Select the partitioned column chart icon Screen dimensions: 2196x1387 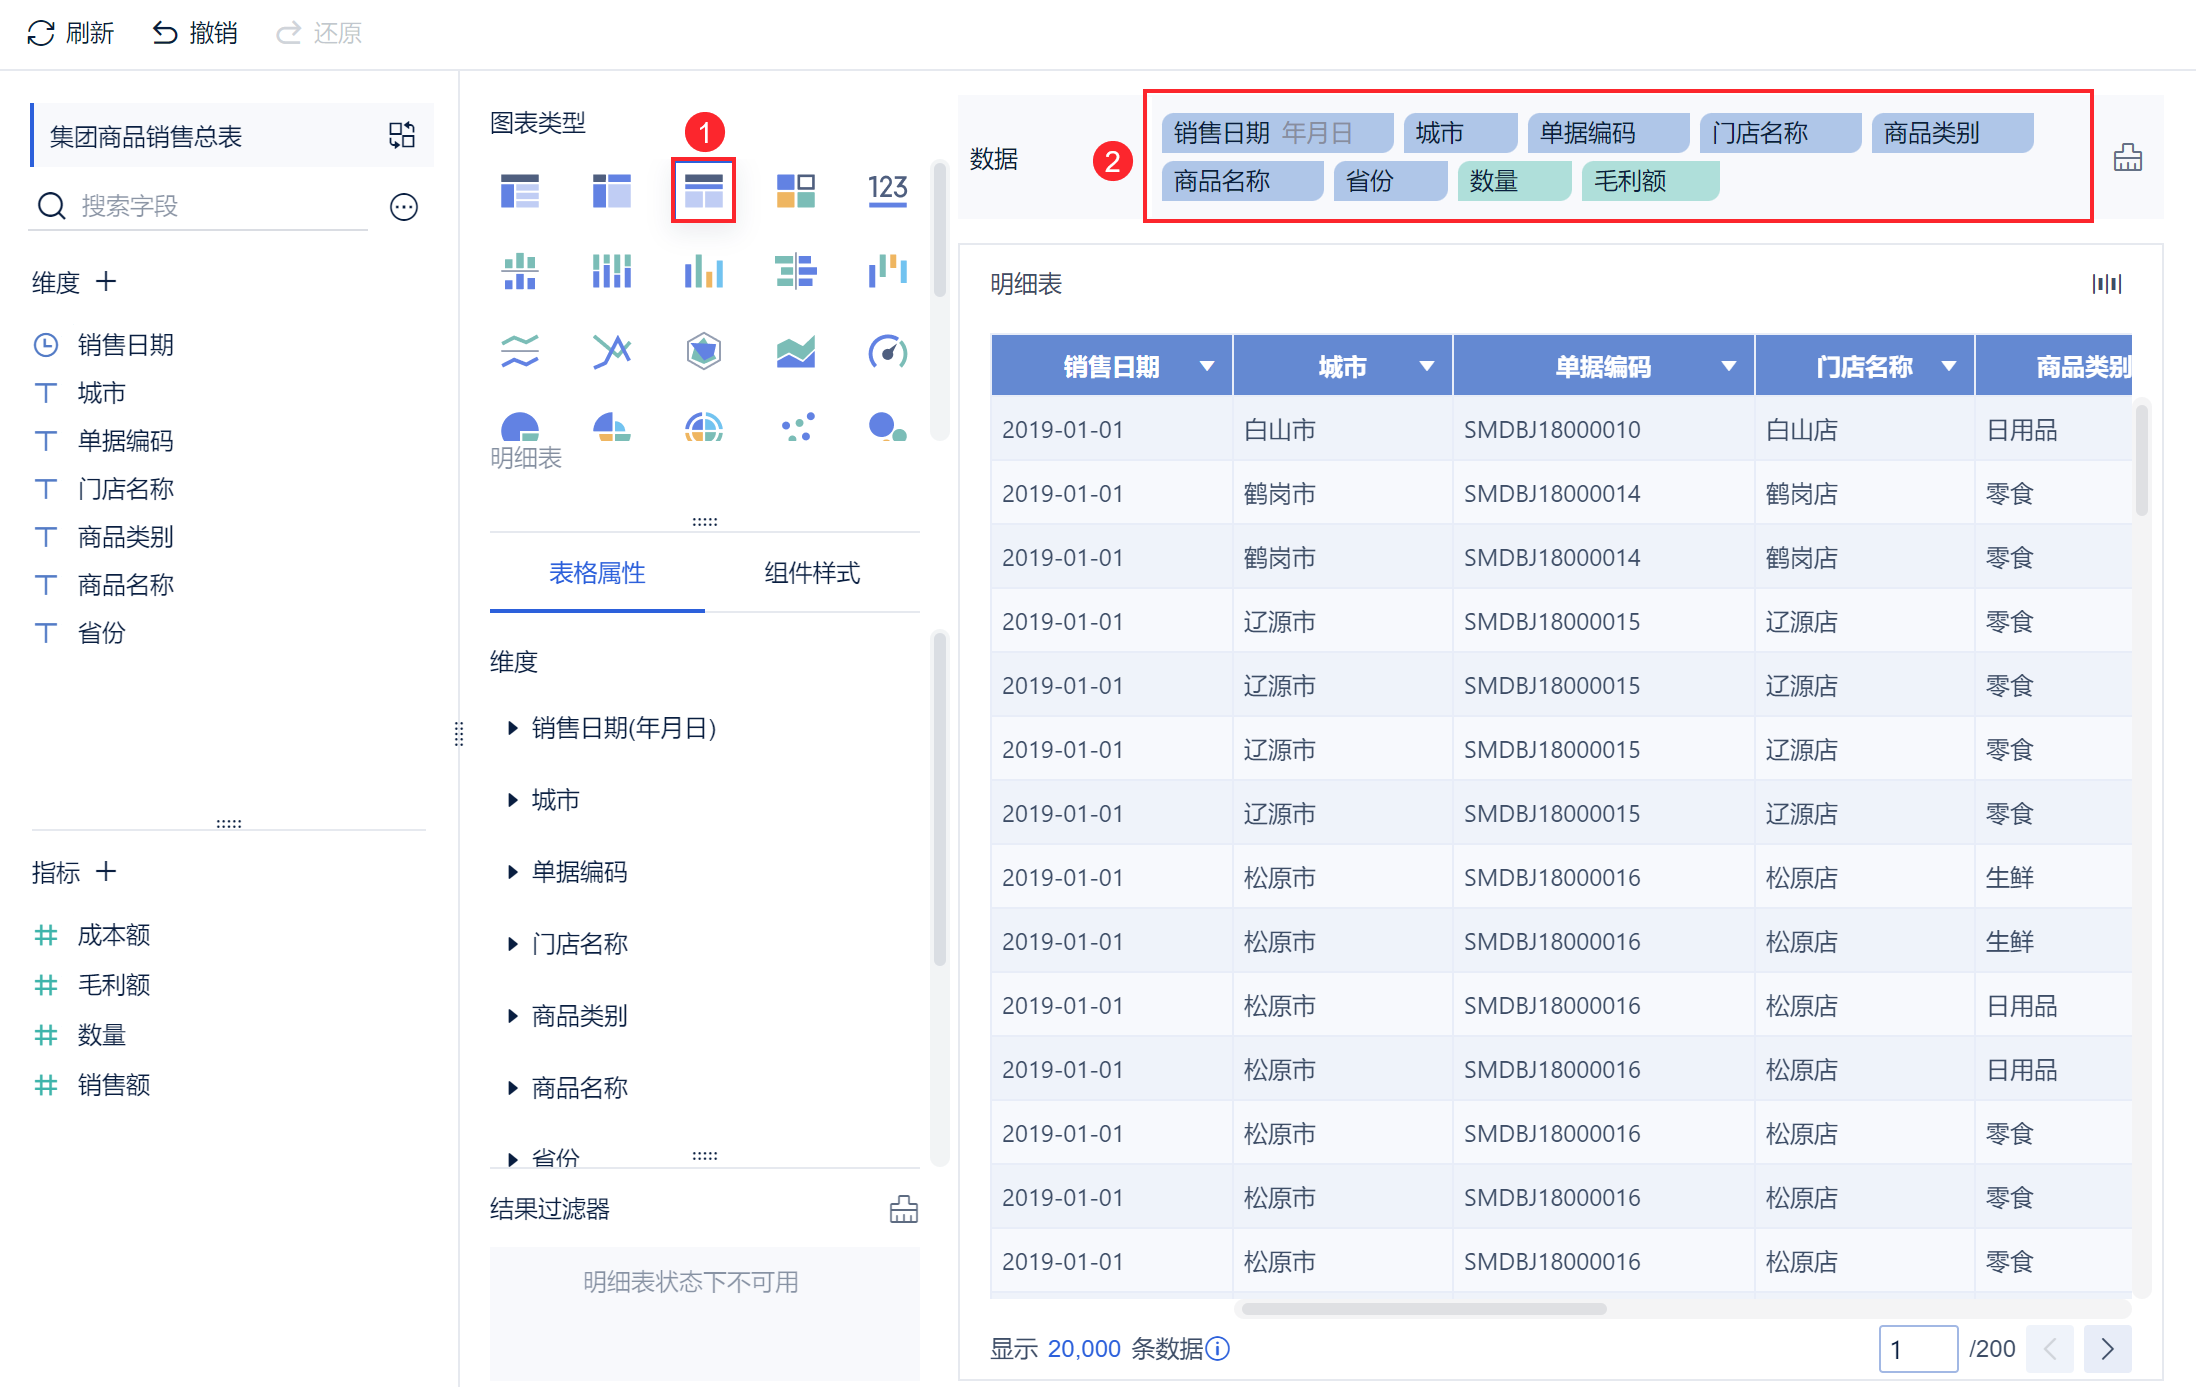(x=520, y=270)
